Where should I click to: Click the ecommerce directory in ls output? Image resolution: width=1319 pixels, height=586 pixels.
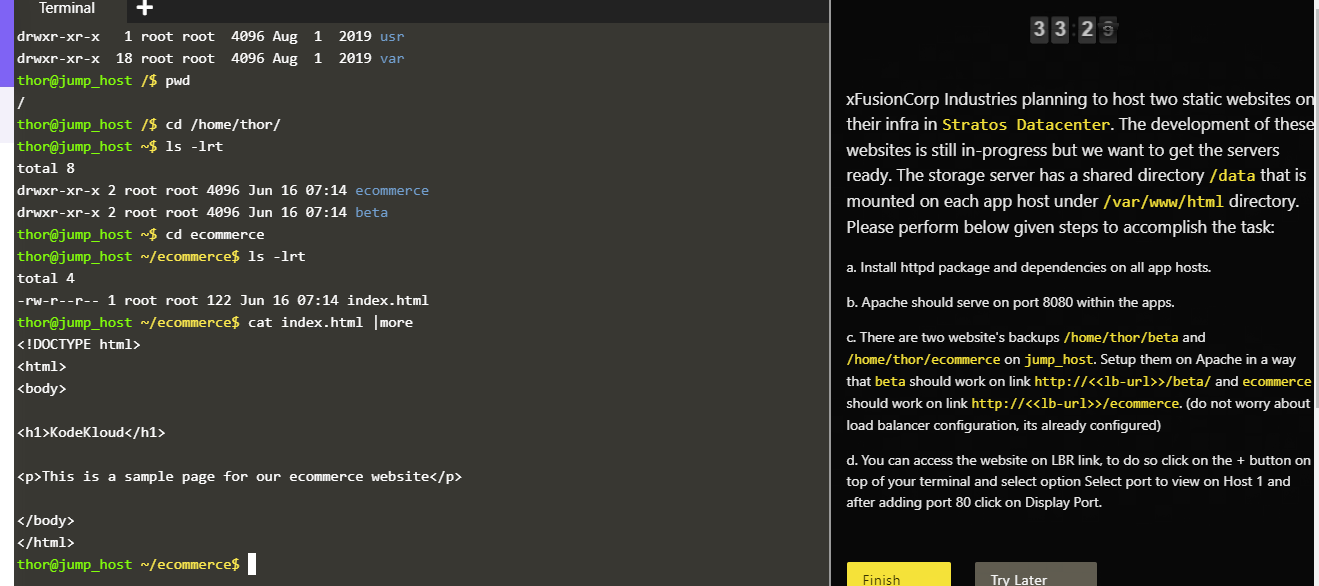(x=392, y=190)
